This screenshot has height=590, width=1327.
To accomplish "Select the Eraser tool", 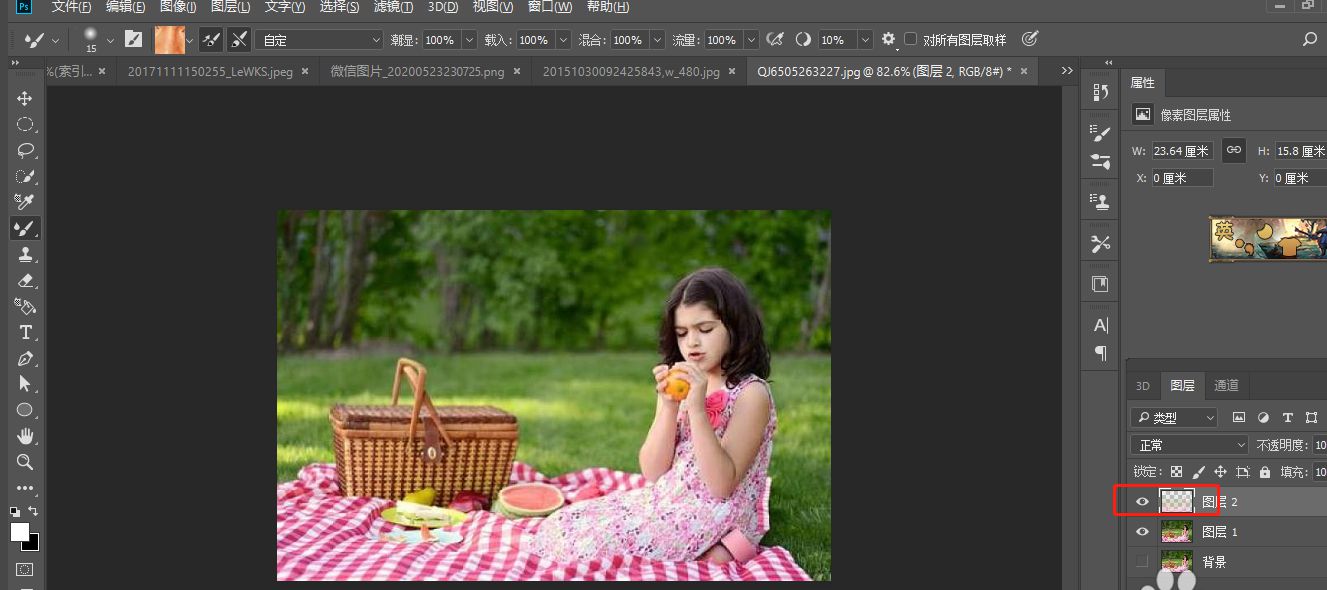I will (25, 280).
